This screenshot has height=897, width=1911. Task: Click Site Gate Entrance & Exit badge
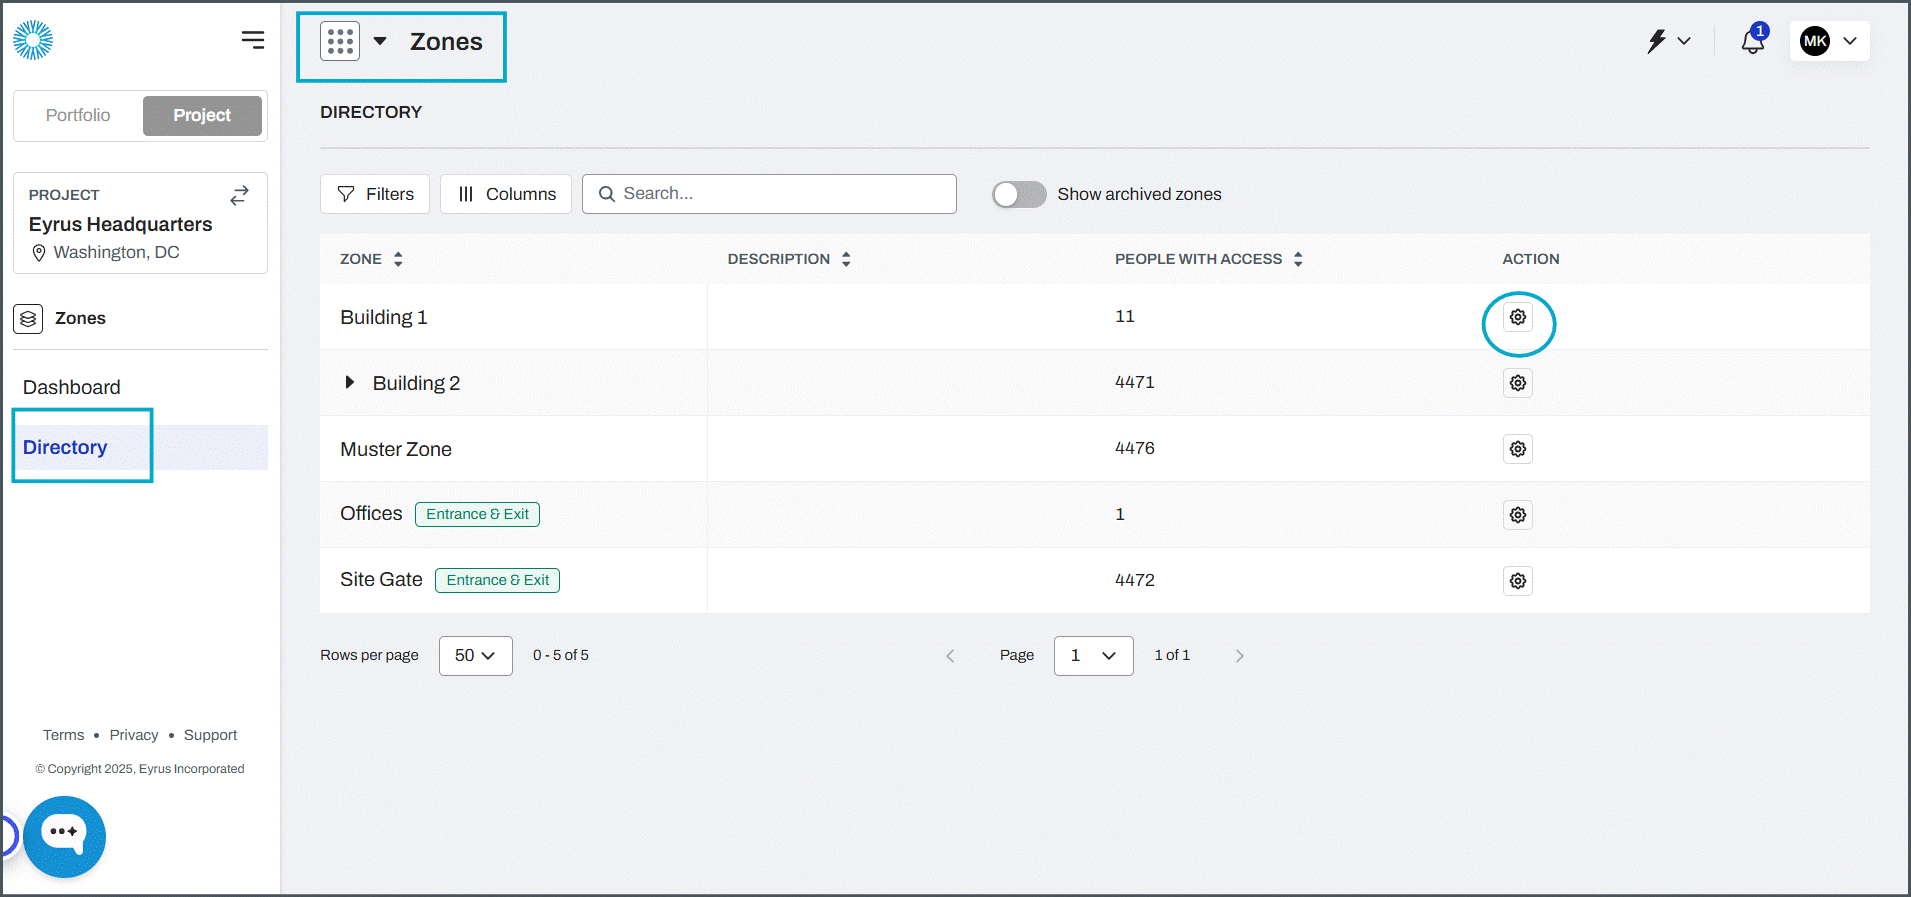[x=497, y=580]
